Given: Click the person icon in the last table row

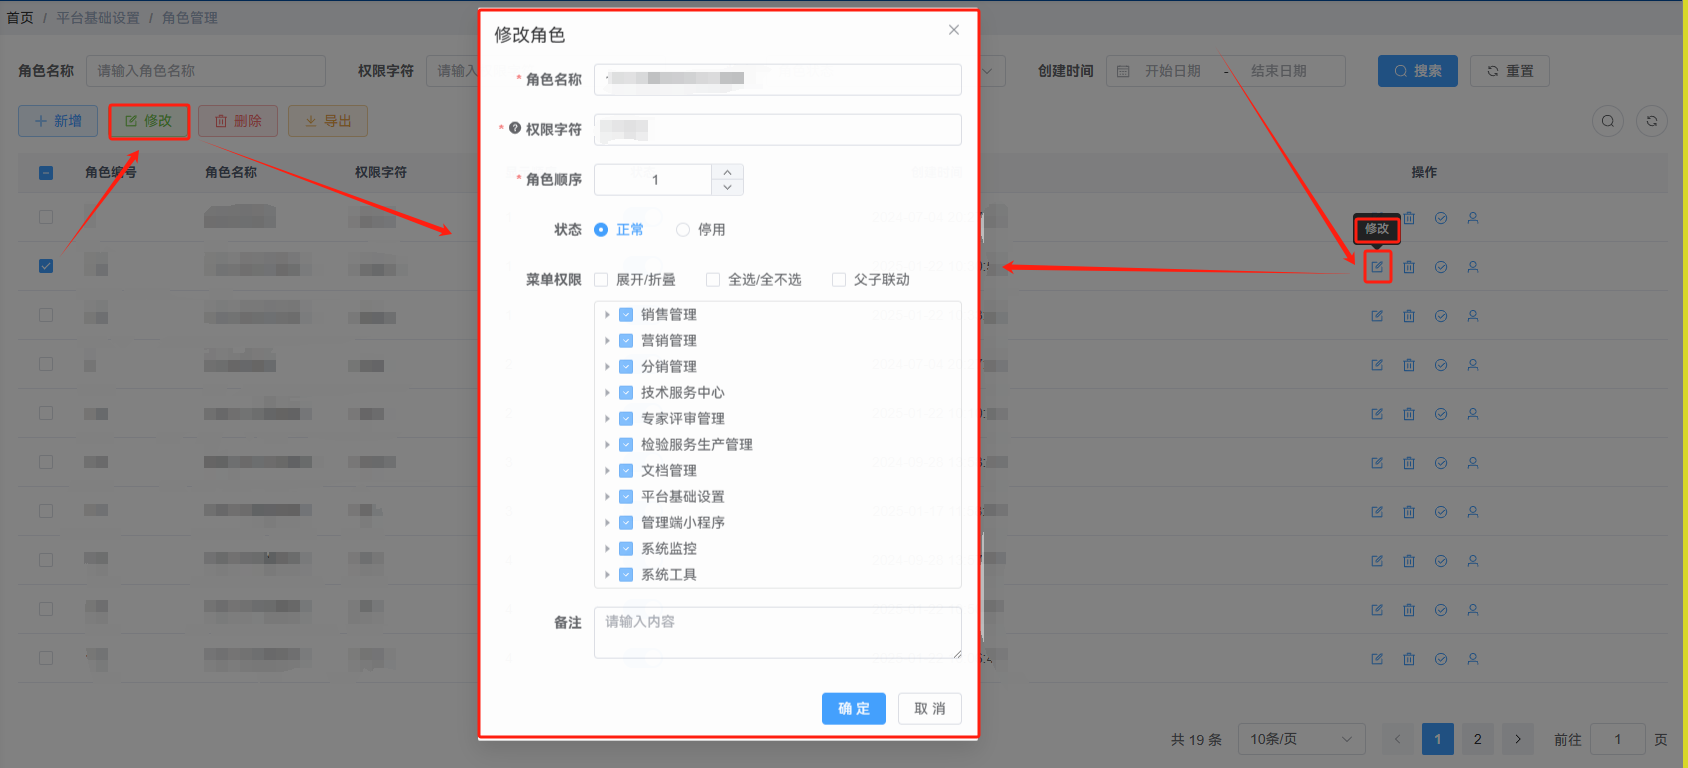Looking at the screenshot, I should pyautogui.click(x=1473, y=659).
